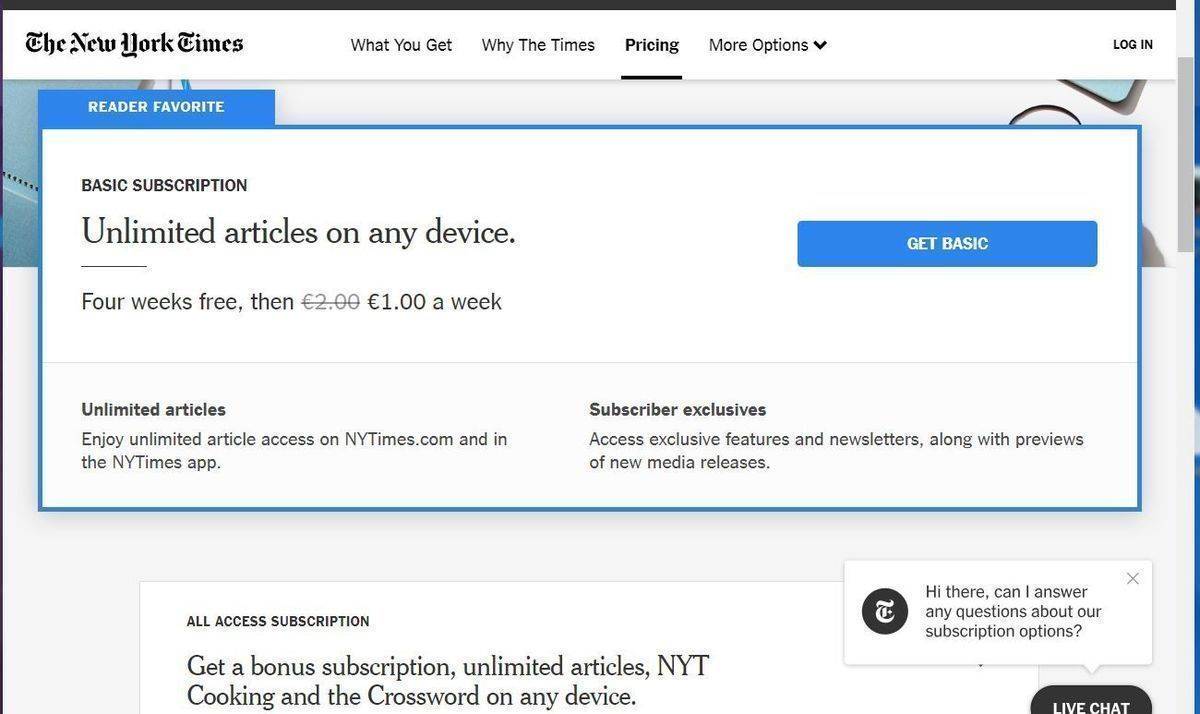The width and height of the screenshot is (1200, 714).
Task: Open the LIVE CHAT button
Action: pos(1090,704)
